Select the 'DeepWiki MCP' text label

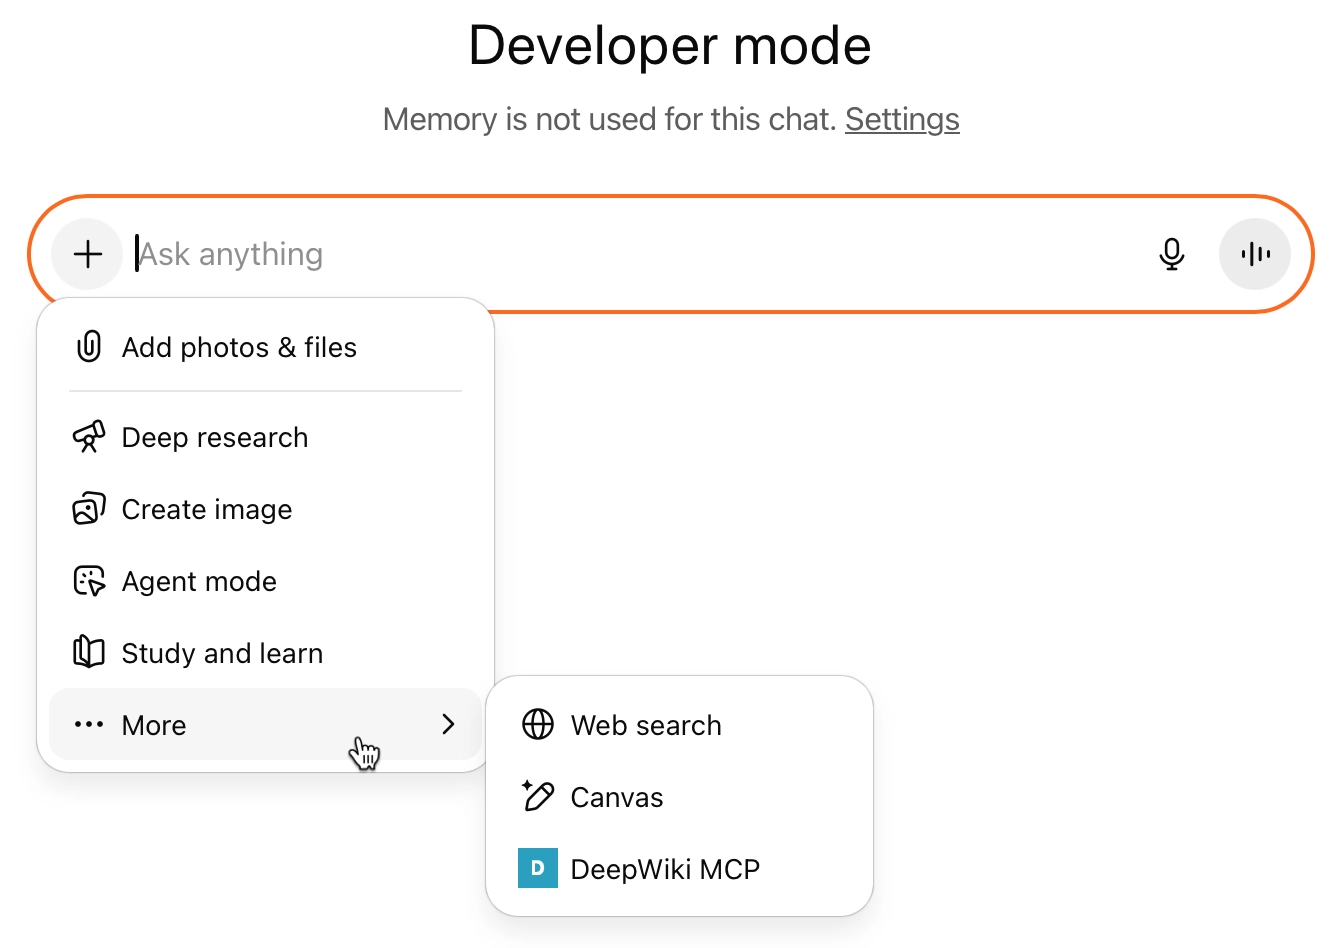click(x=665, y=869)
